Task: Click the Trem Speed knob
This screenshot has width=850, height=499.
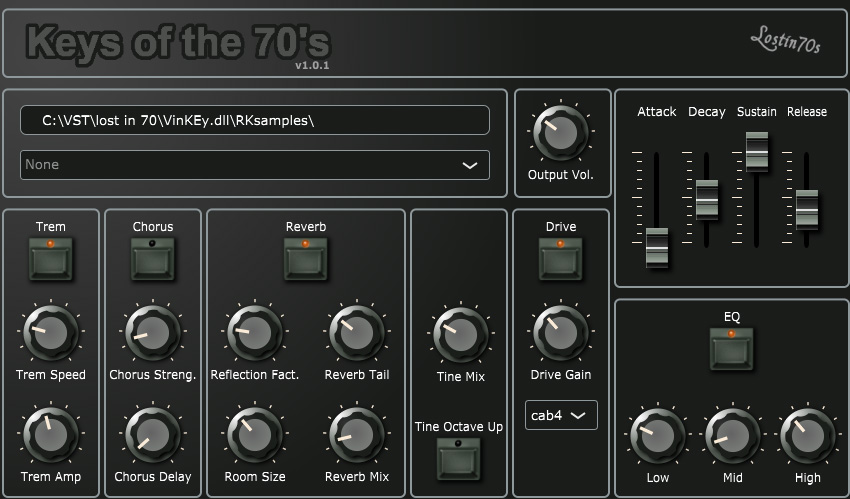Action: point(50,333)
